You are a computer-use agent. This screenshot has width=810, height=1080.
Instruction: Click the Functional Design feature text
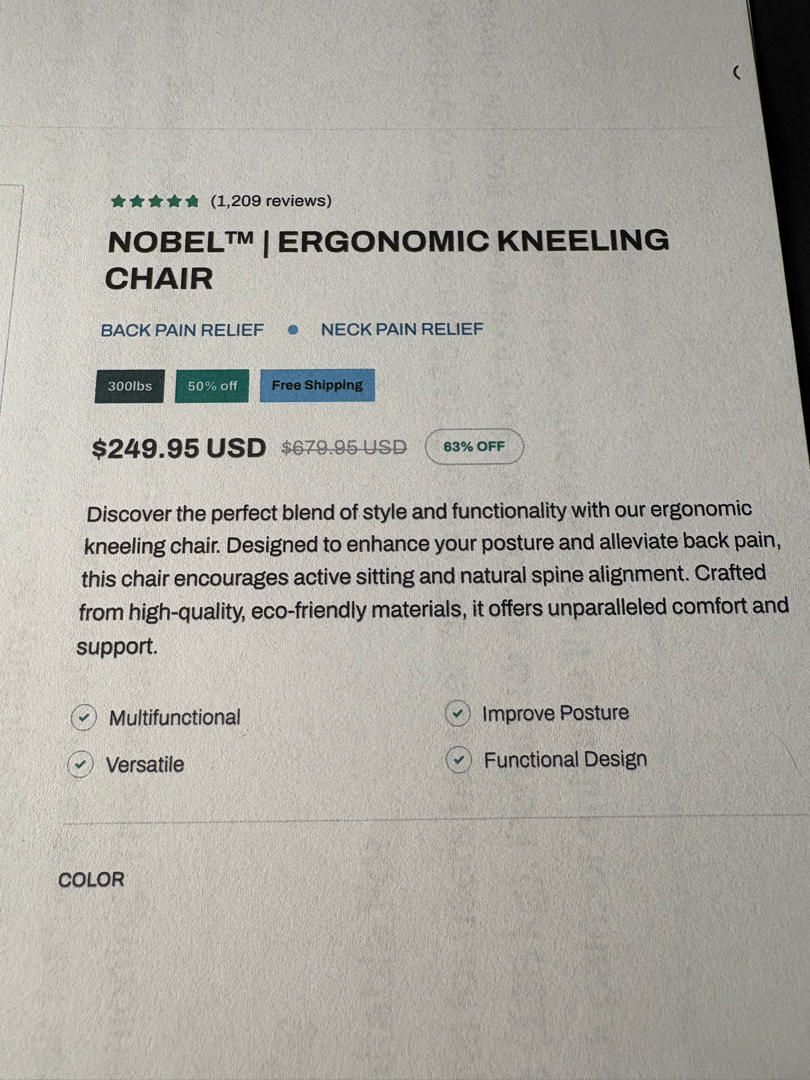565,760
